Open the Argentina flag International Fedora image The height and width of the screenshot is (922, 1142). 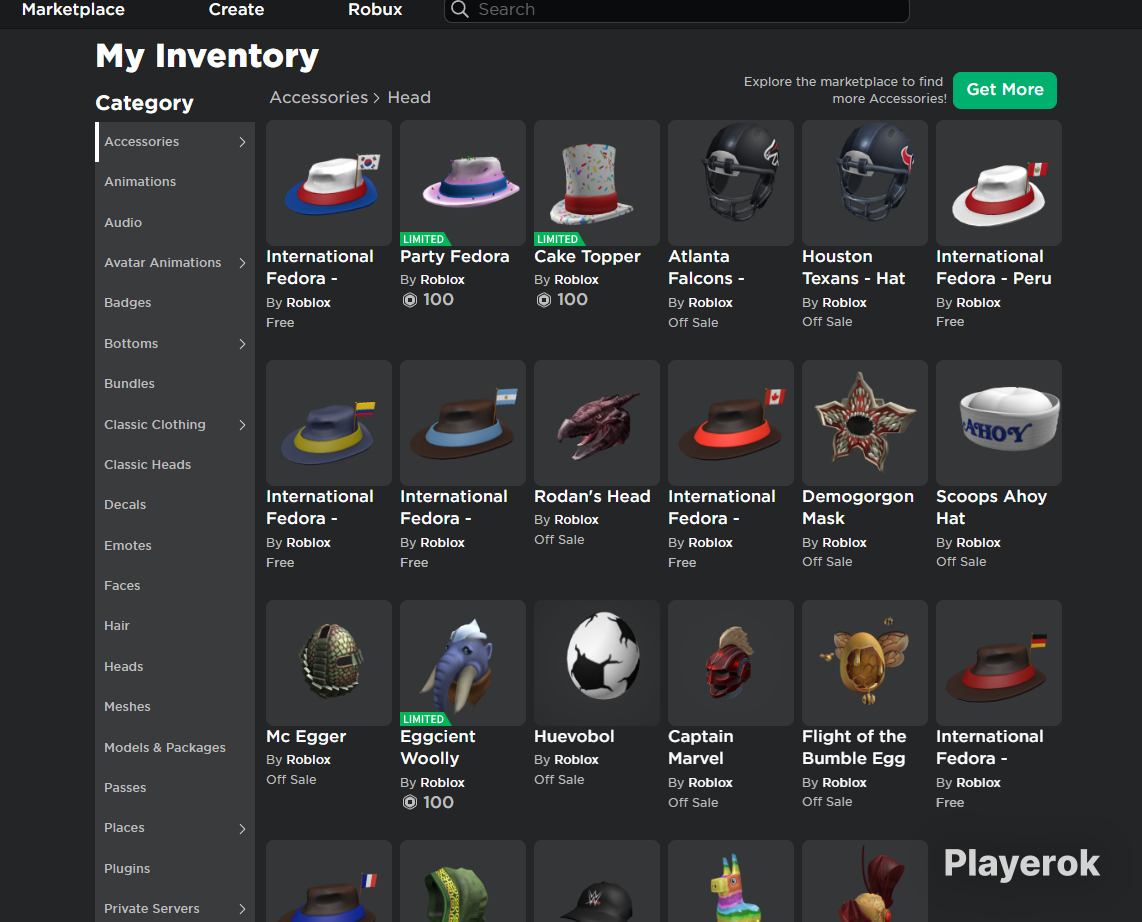tap(463, 423)
